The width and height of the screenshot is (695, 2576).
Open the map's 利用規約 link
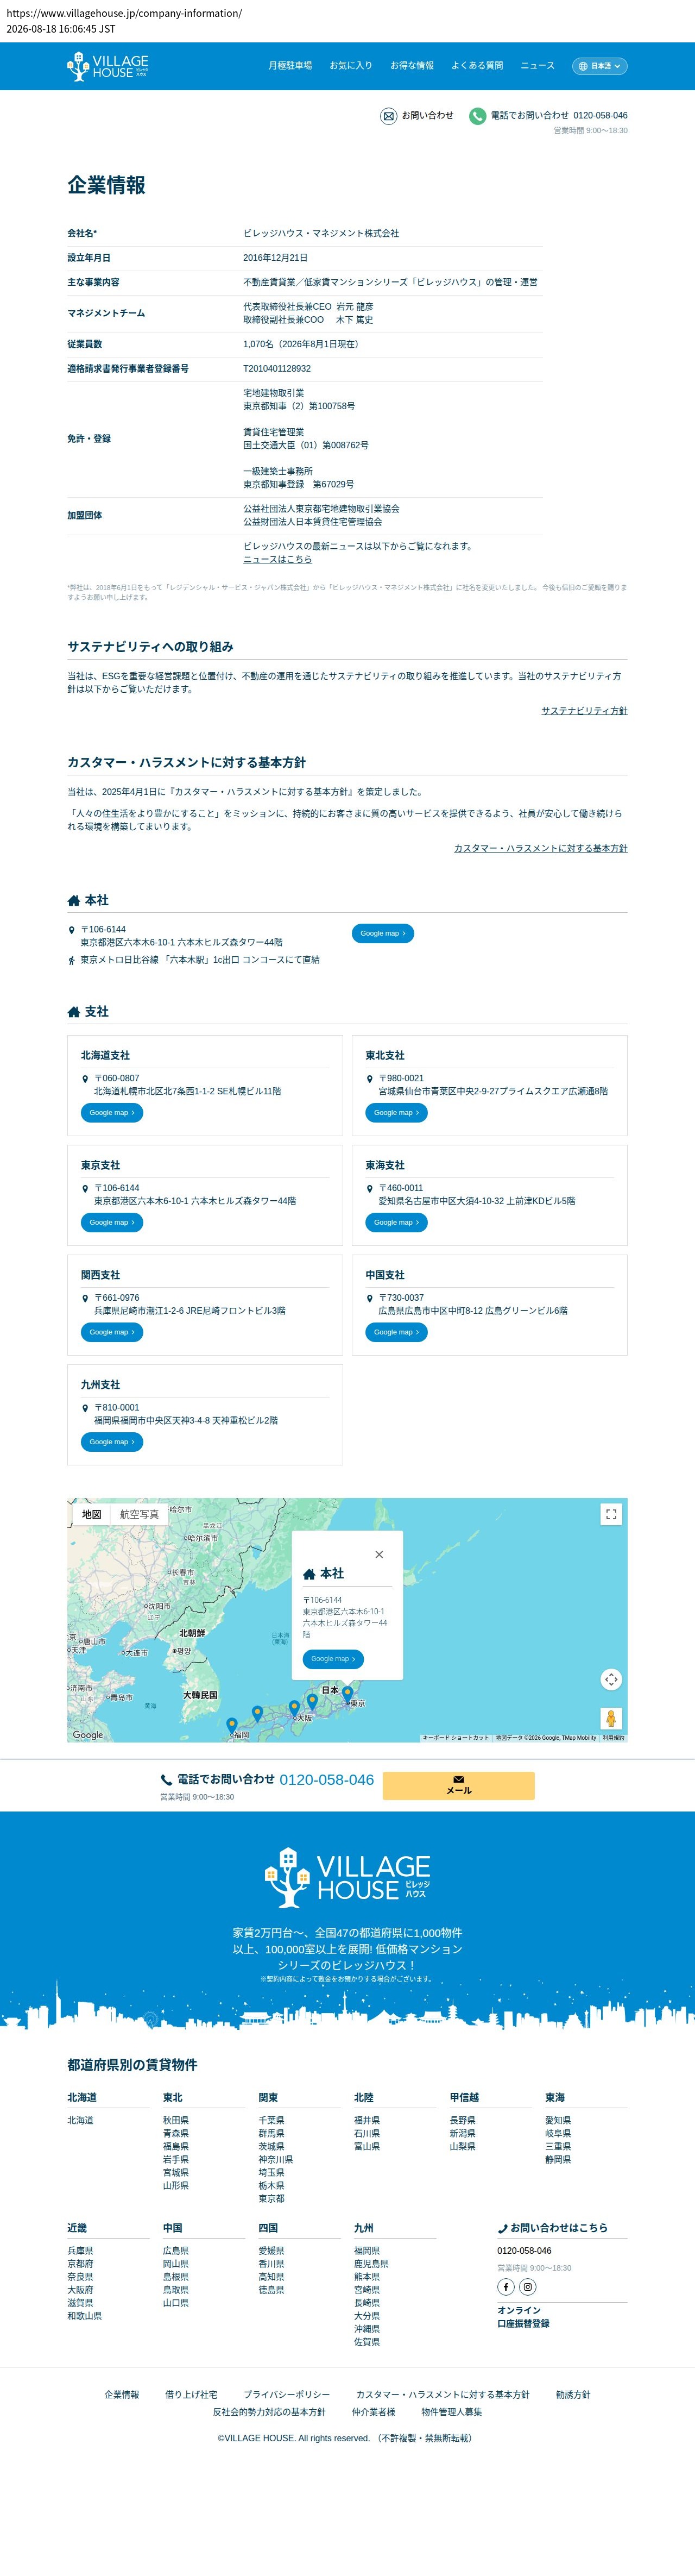[613, 1738]
